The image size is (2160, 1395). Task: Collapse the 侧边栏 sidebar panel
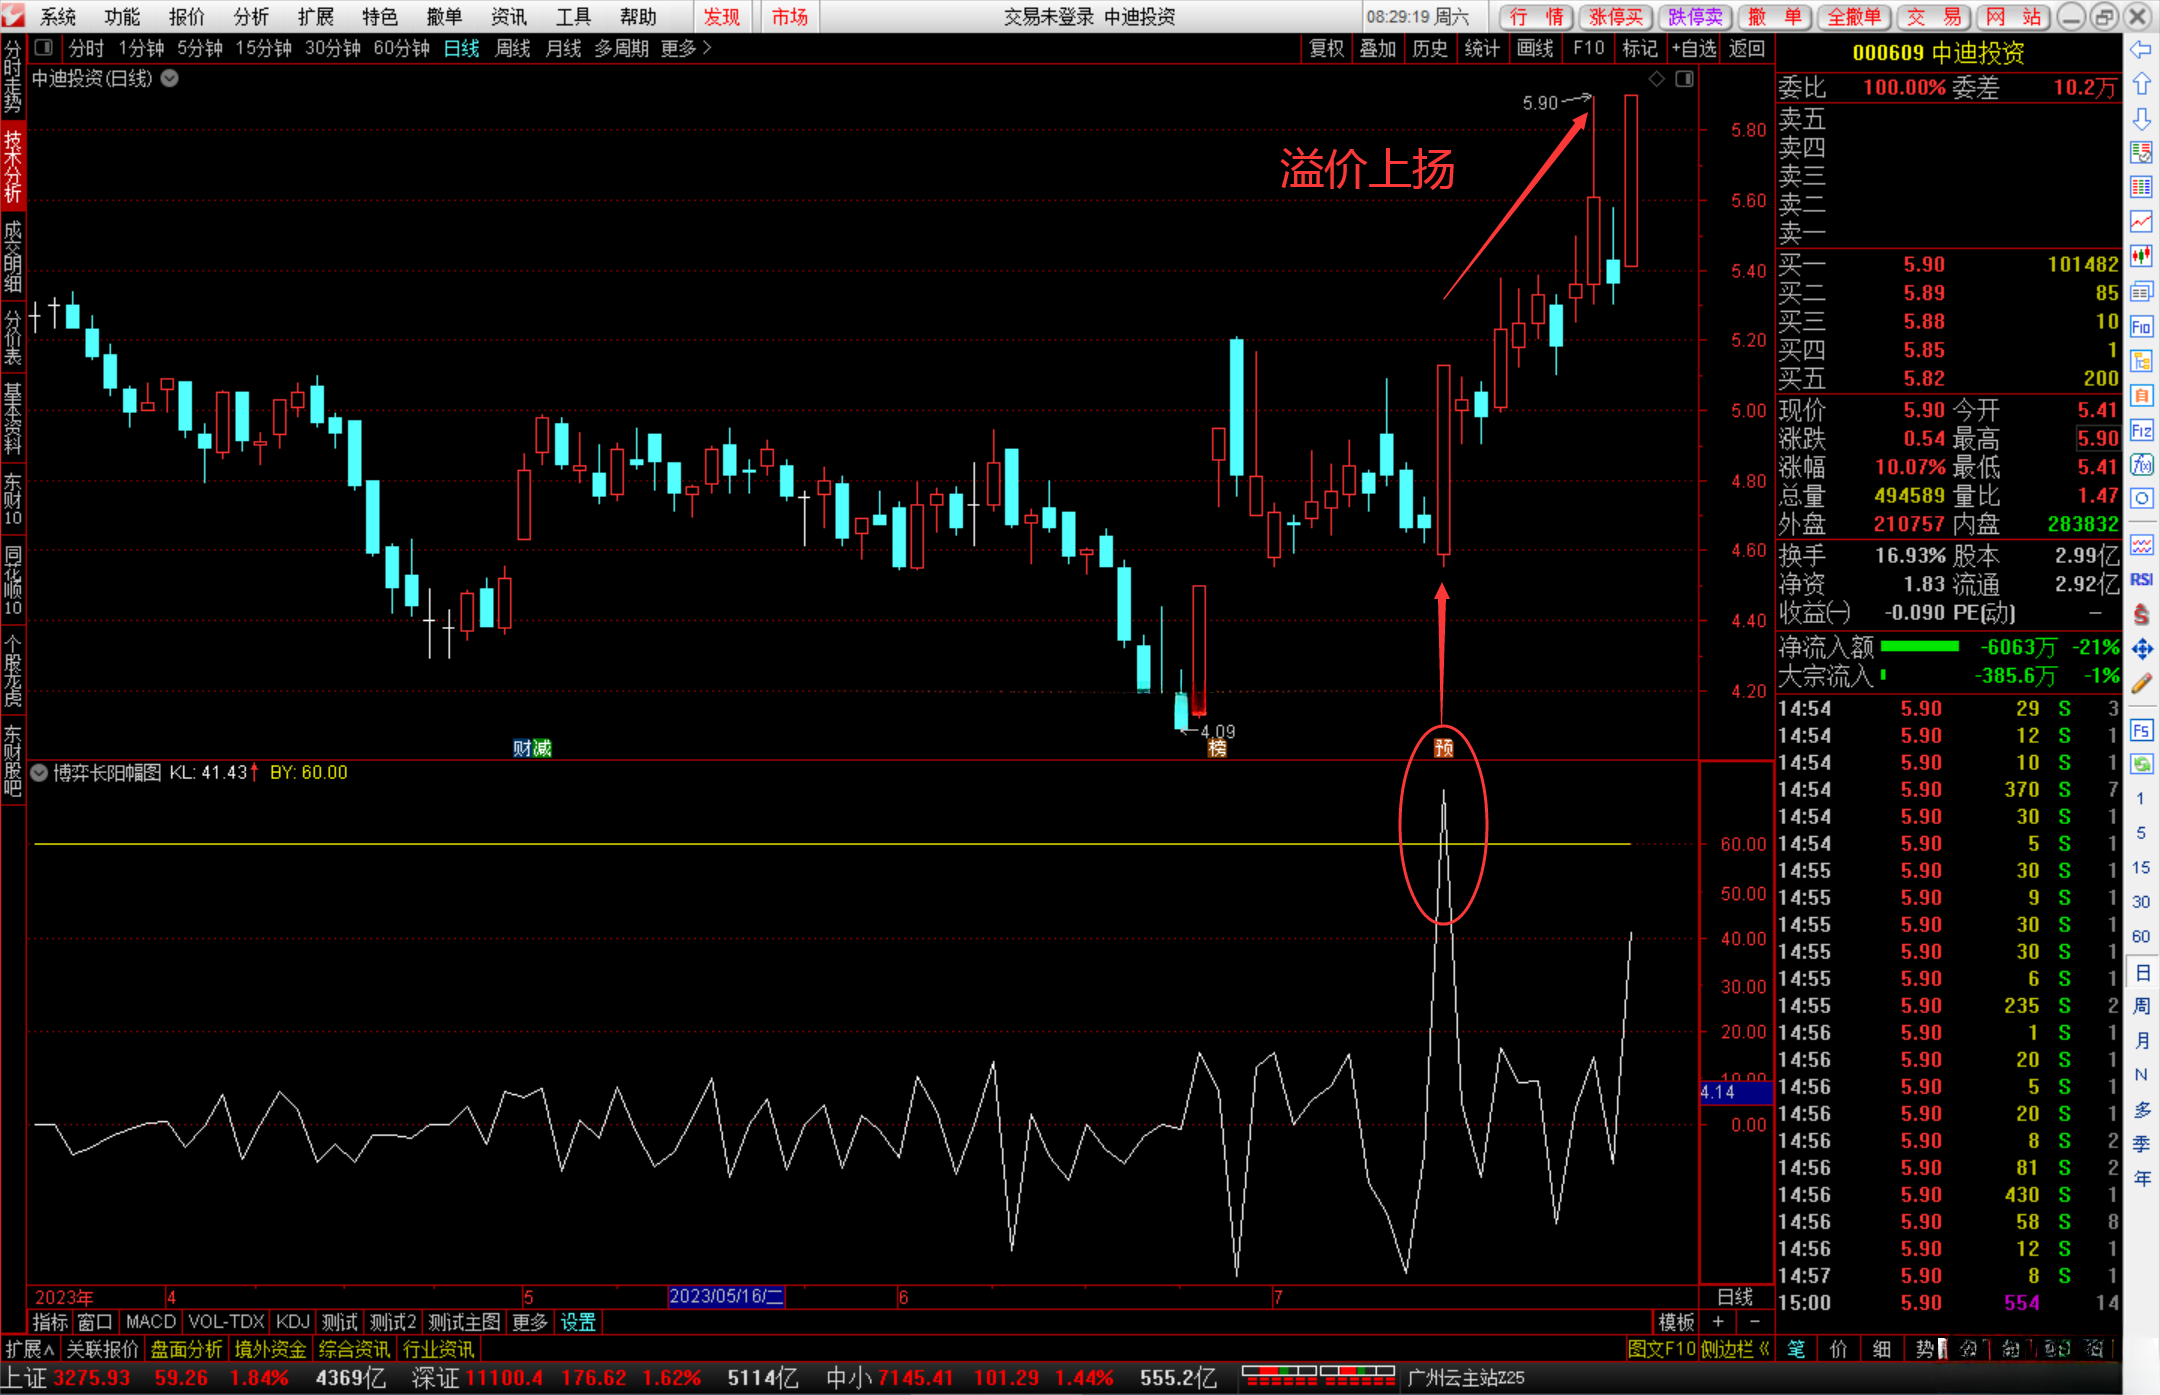pos(1735,1349)
